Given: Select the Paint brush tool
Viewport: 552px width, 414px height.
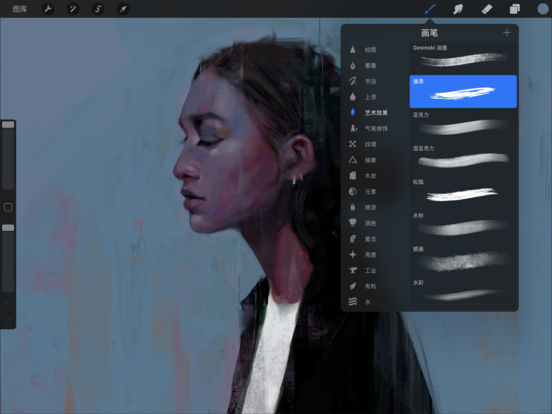Looking at the screenshot, I should click(430, 9).
